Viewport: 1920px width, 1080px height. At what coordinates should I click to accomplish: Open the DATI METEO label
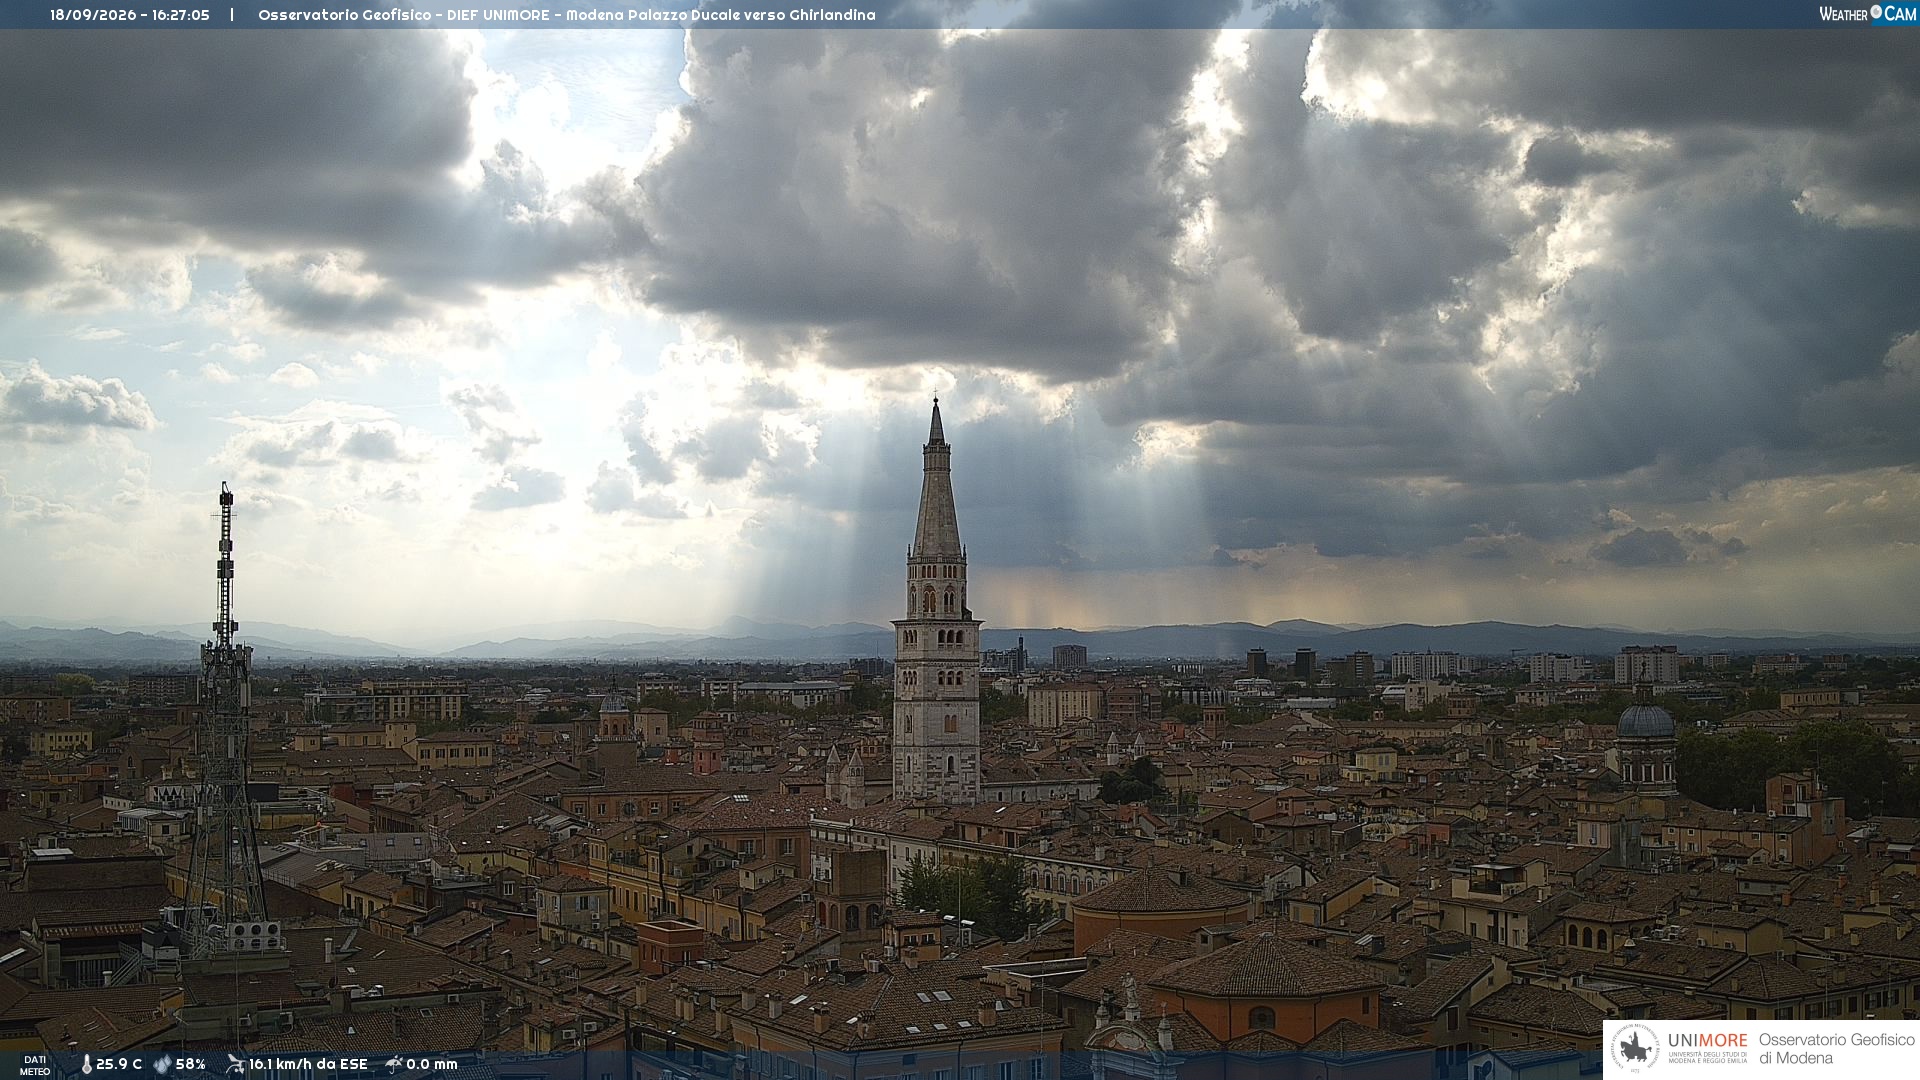[35, 1065]
